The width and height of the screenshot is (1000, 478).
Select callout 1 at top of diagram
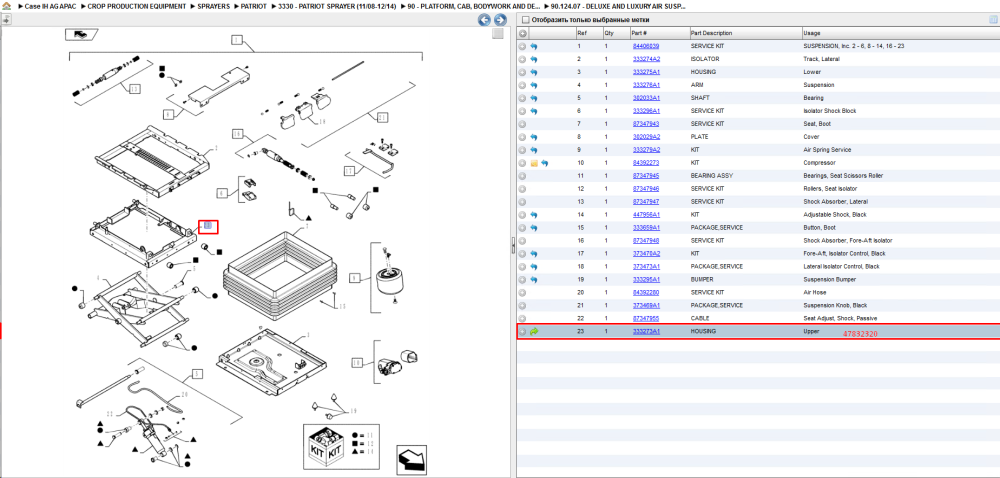[237, 40]
